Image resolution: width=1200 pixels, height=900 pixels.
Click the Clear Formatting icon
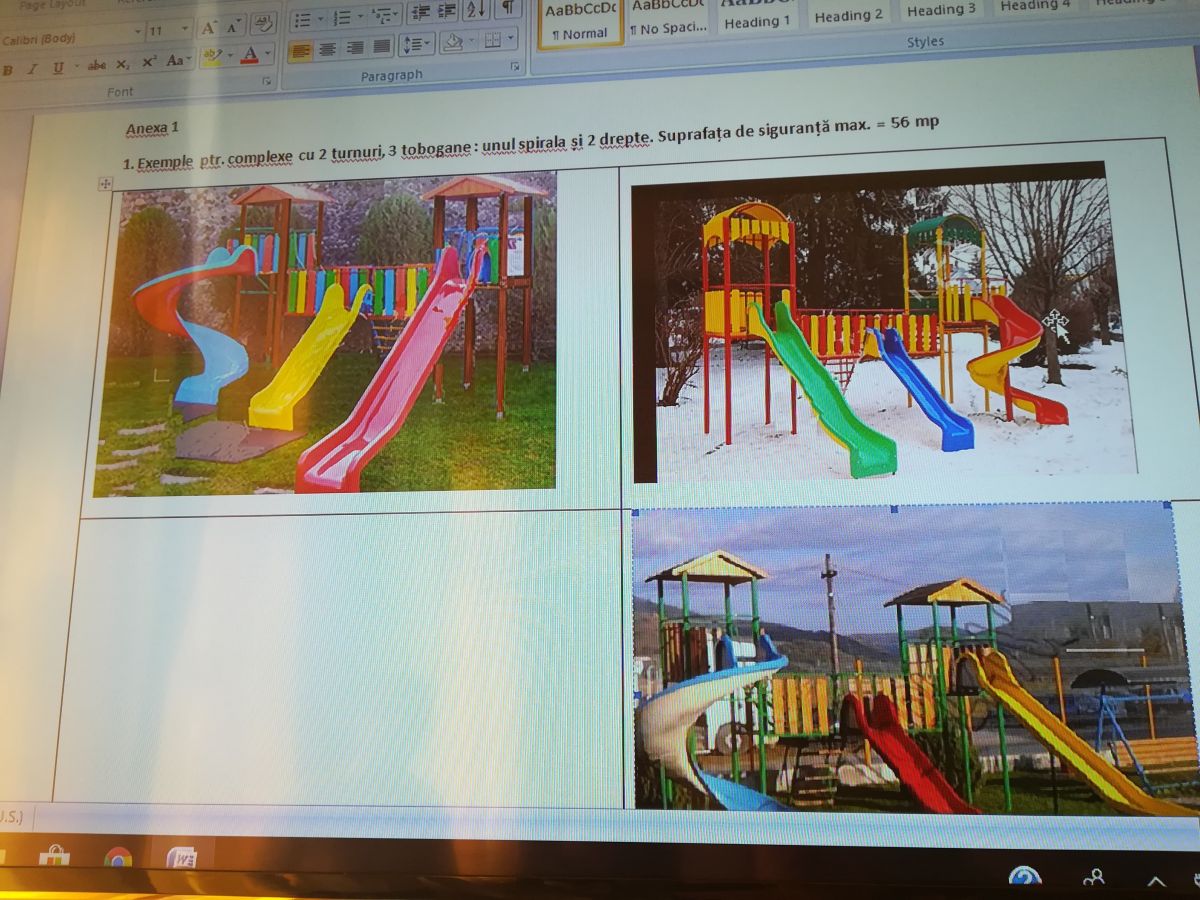(x=263, y=23)
